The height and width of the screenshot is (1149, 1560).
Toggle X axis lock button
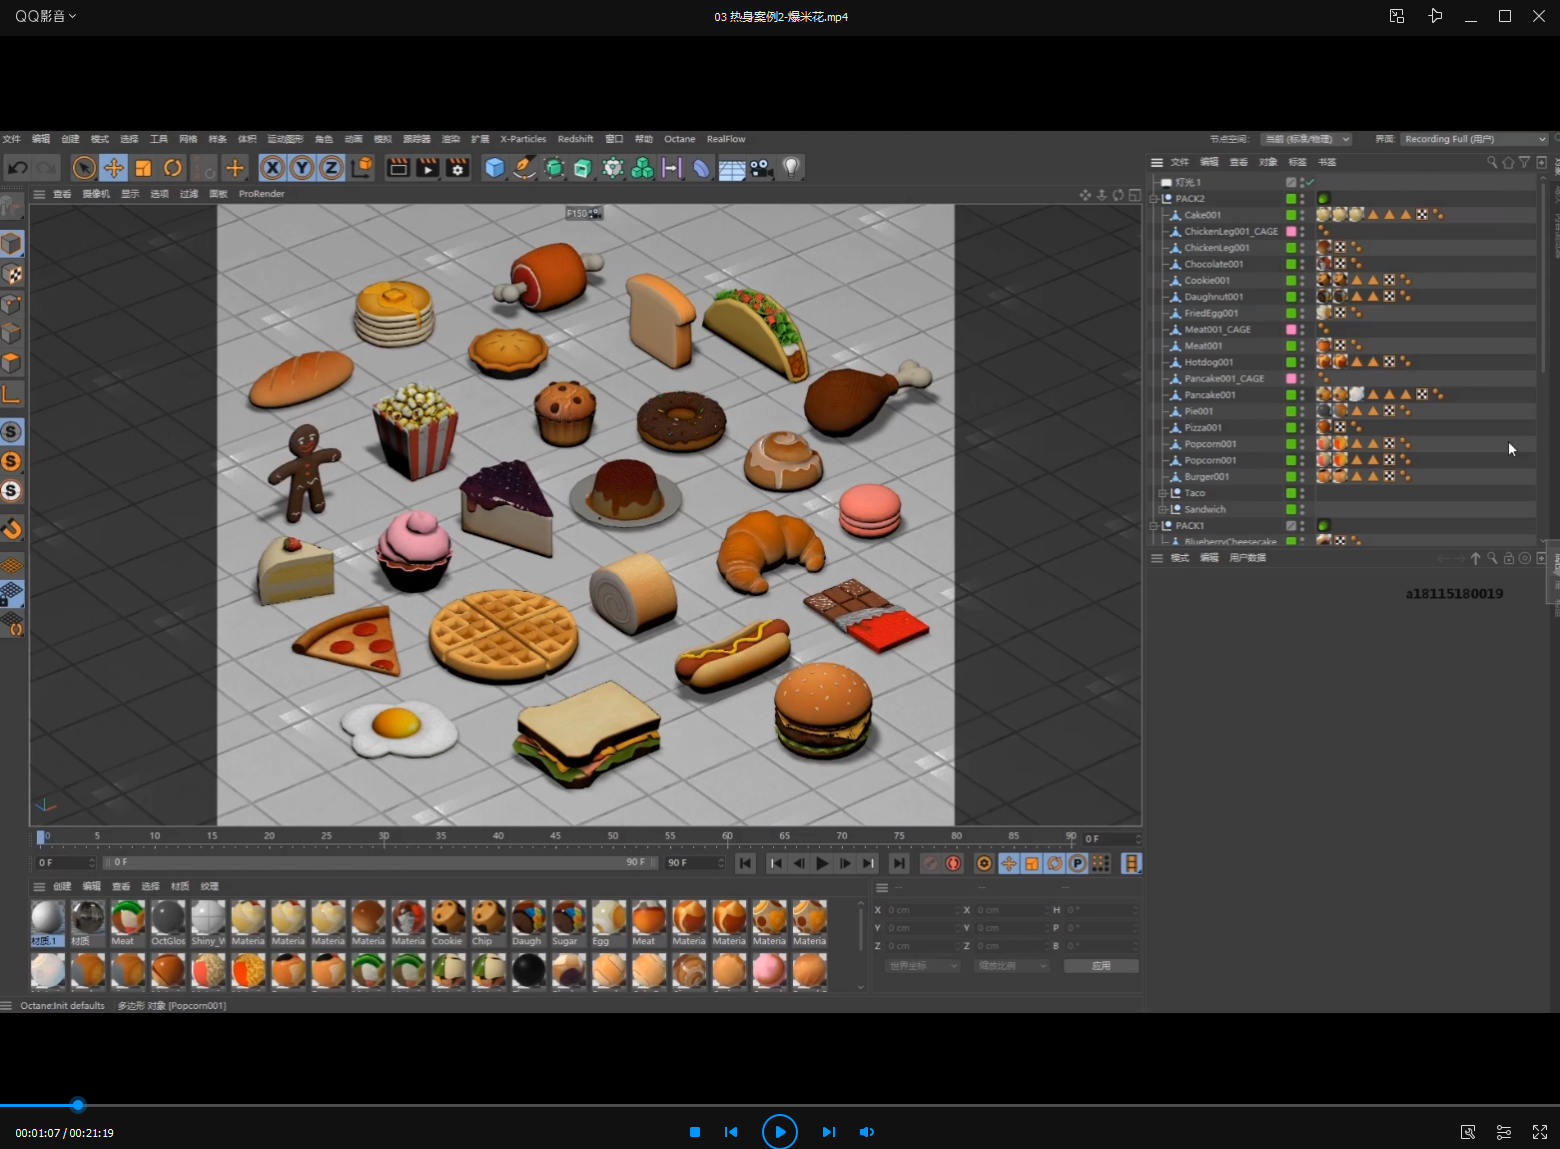point(273,168)
